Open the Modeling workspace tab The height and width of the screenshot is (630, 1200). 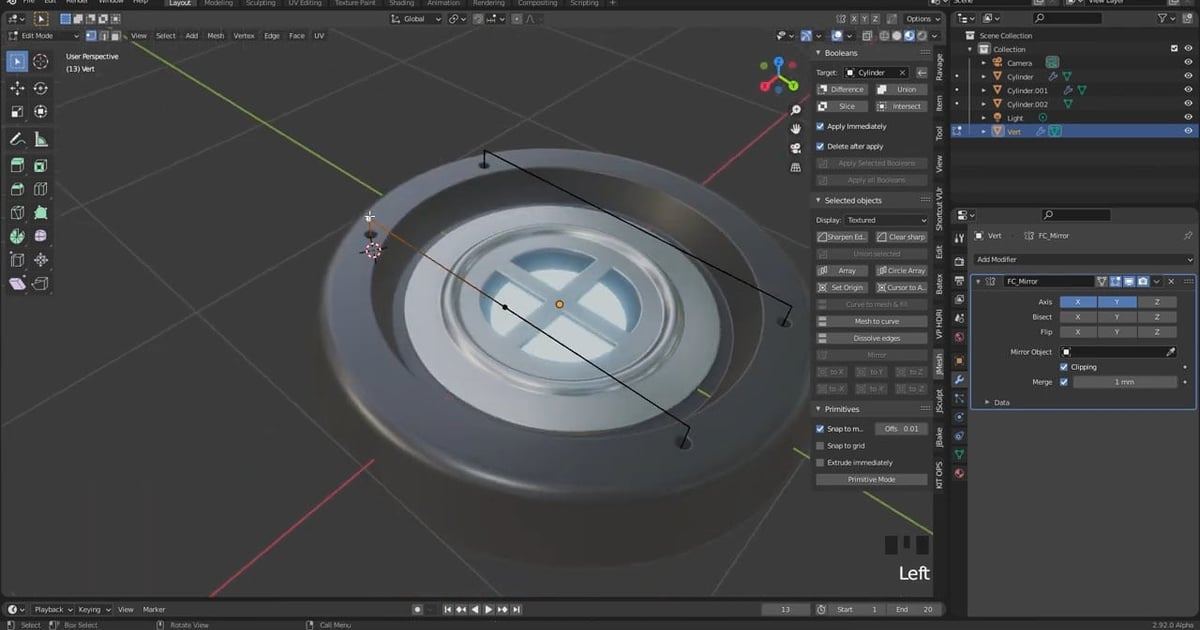(218, 4)
